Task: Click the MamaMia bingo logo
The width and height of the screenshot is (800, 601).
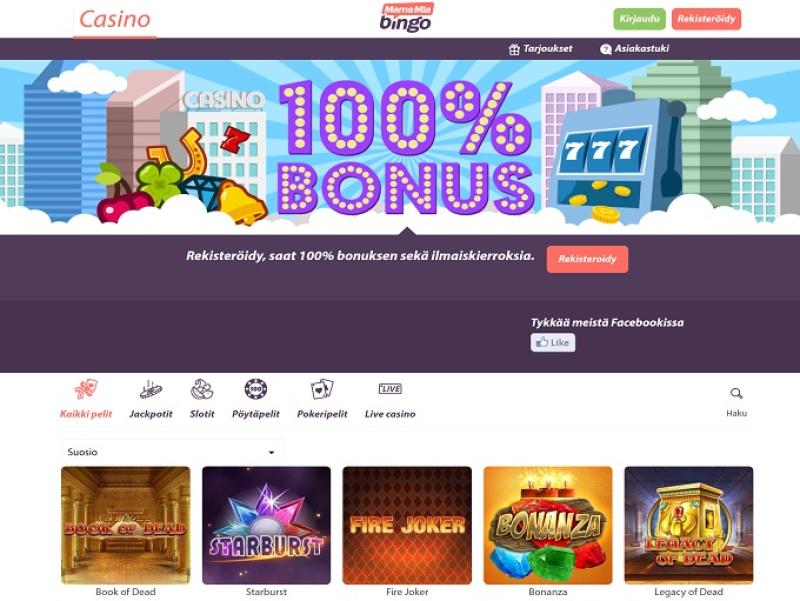Action: 406,18
